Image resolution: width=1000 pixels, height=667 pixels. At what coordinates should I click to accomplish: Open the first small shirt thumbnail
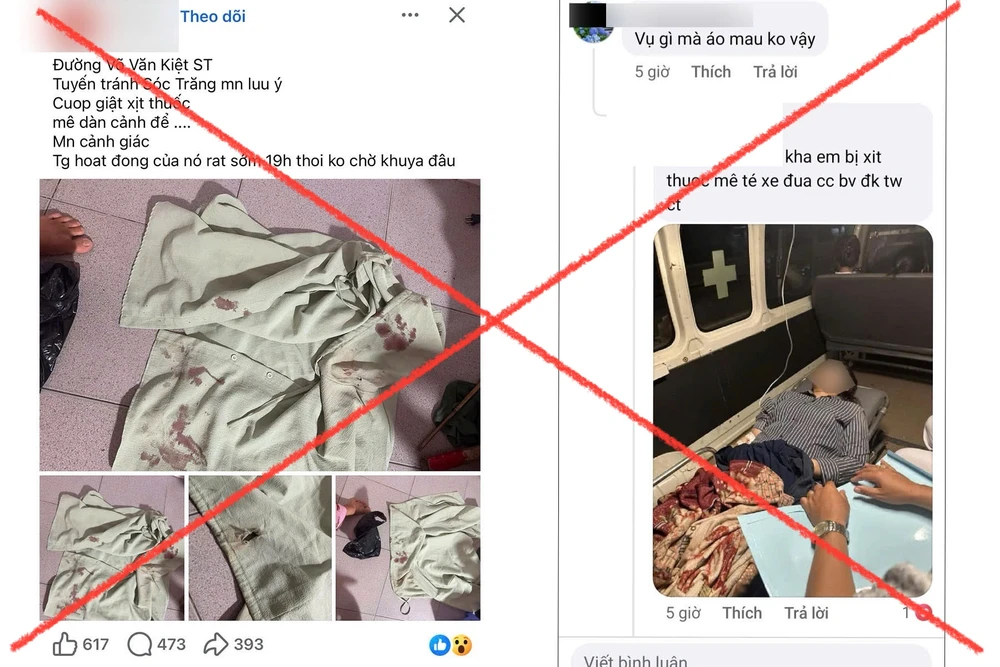[112, 548]
